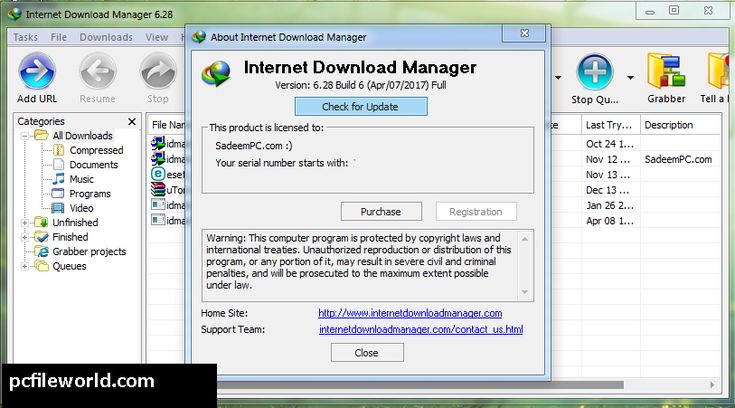Click the Unfinished folder icon

coord(42,222)
